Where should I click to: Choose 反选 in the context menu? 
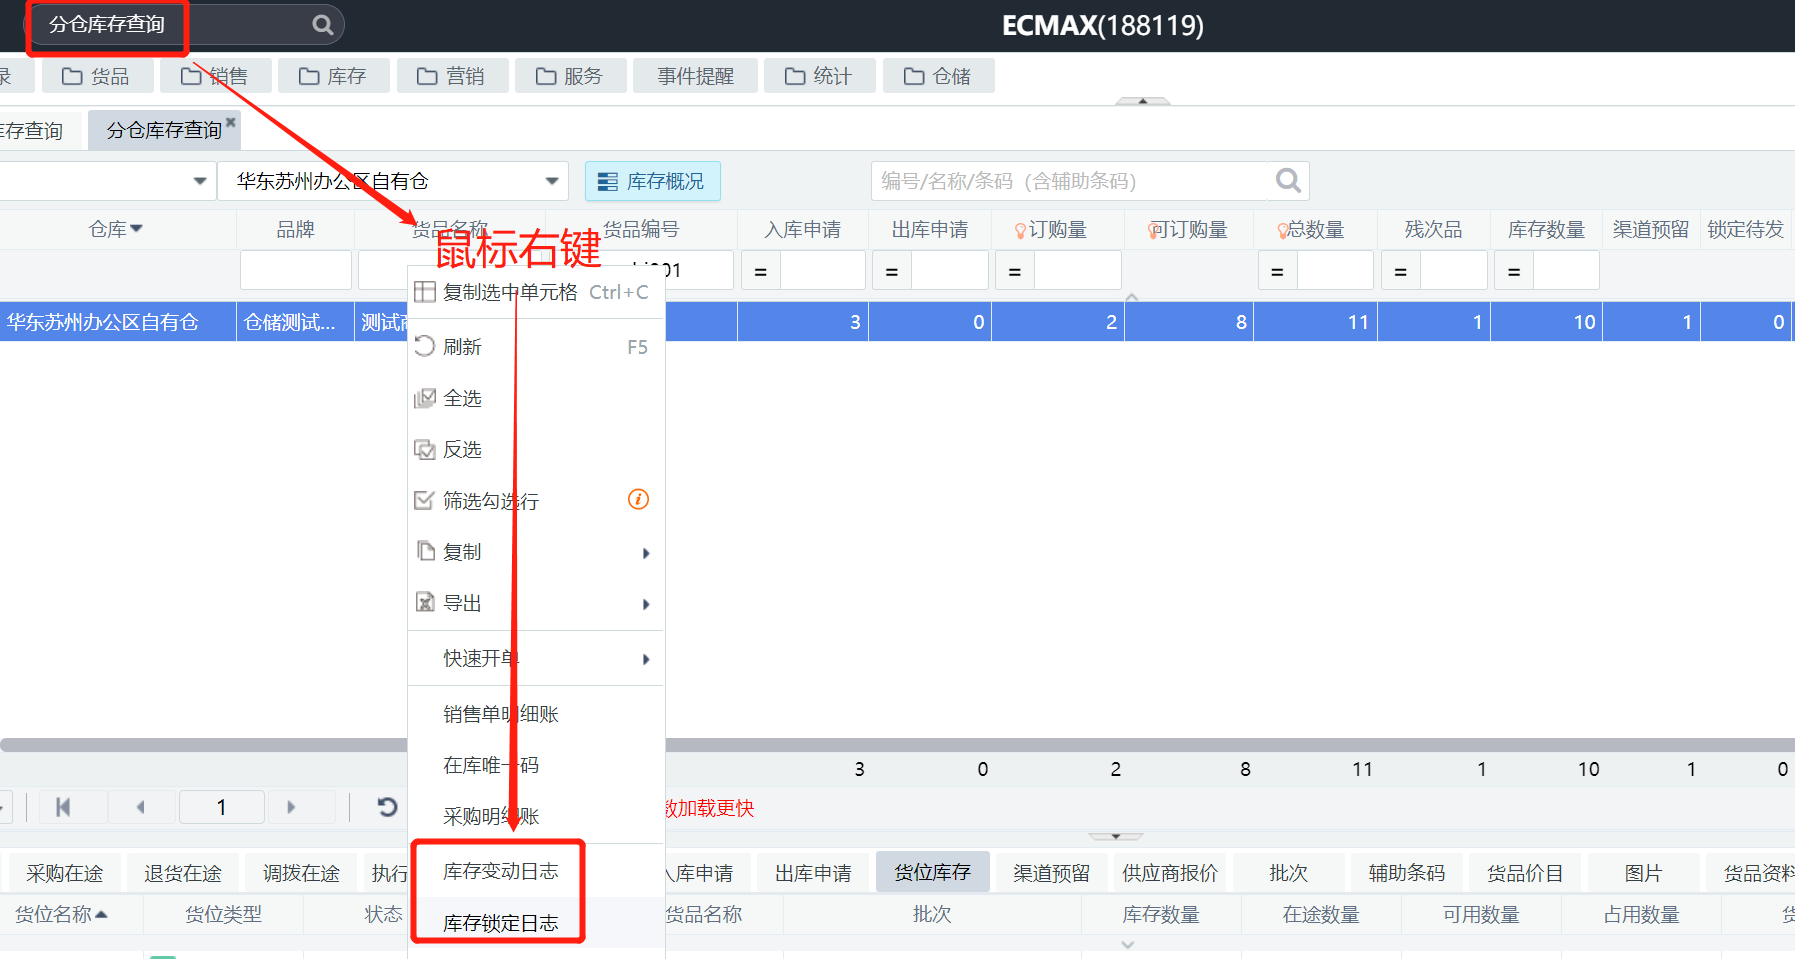[536, 449]
